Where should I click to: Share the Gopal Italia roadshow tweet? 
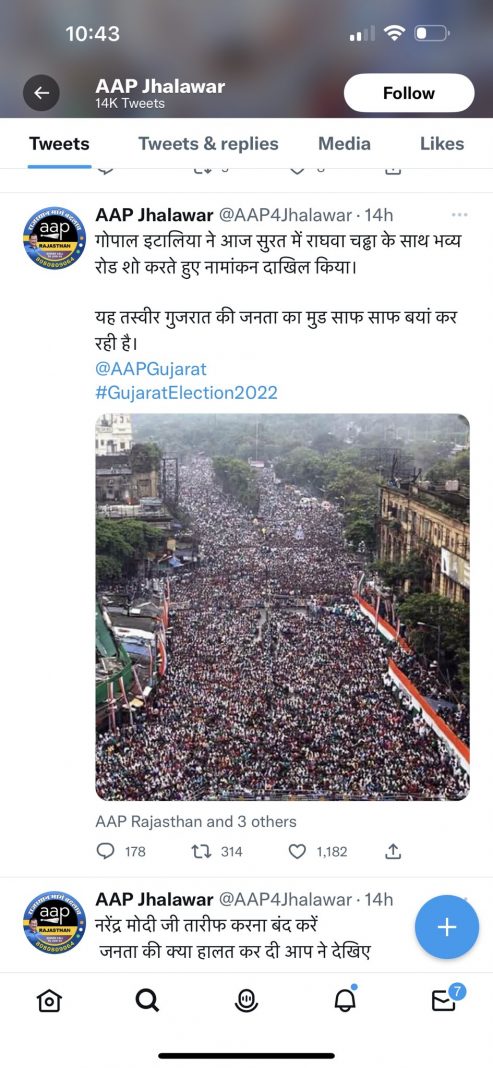(394, 851)
